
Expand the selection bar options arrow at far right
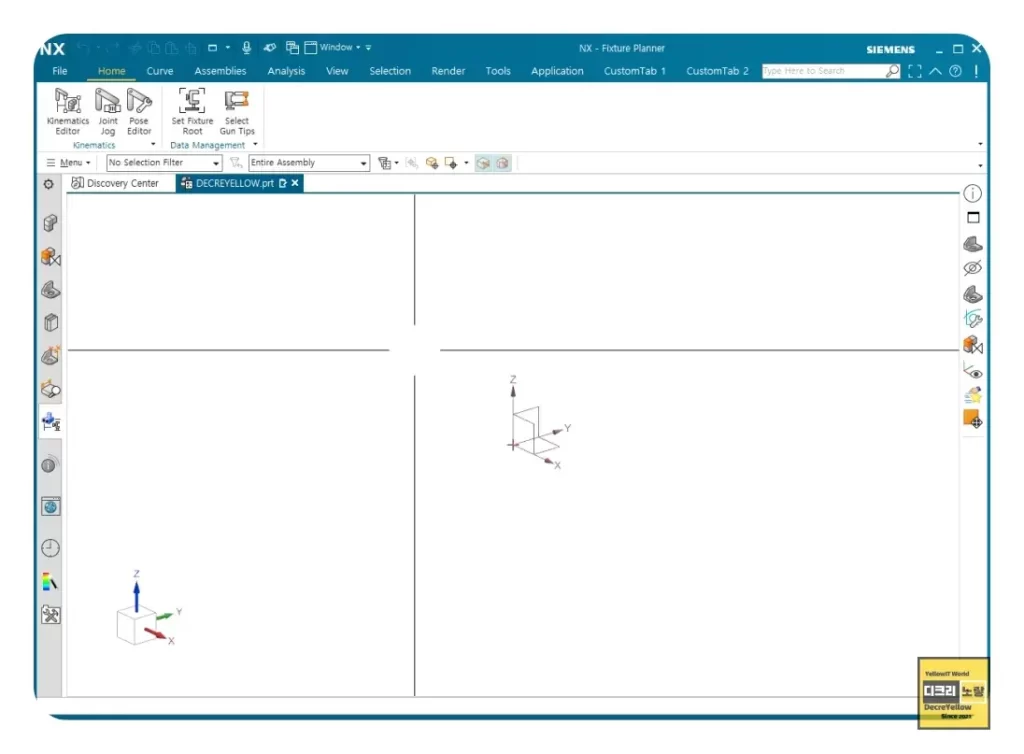pos(980,166)
